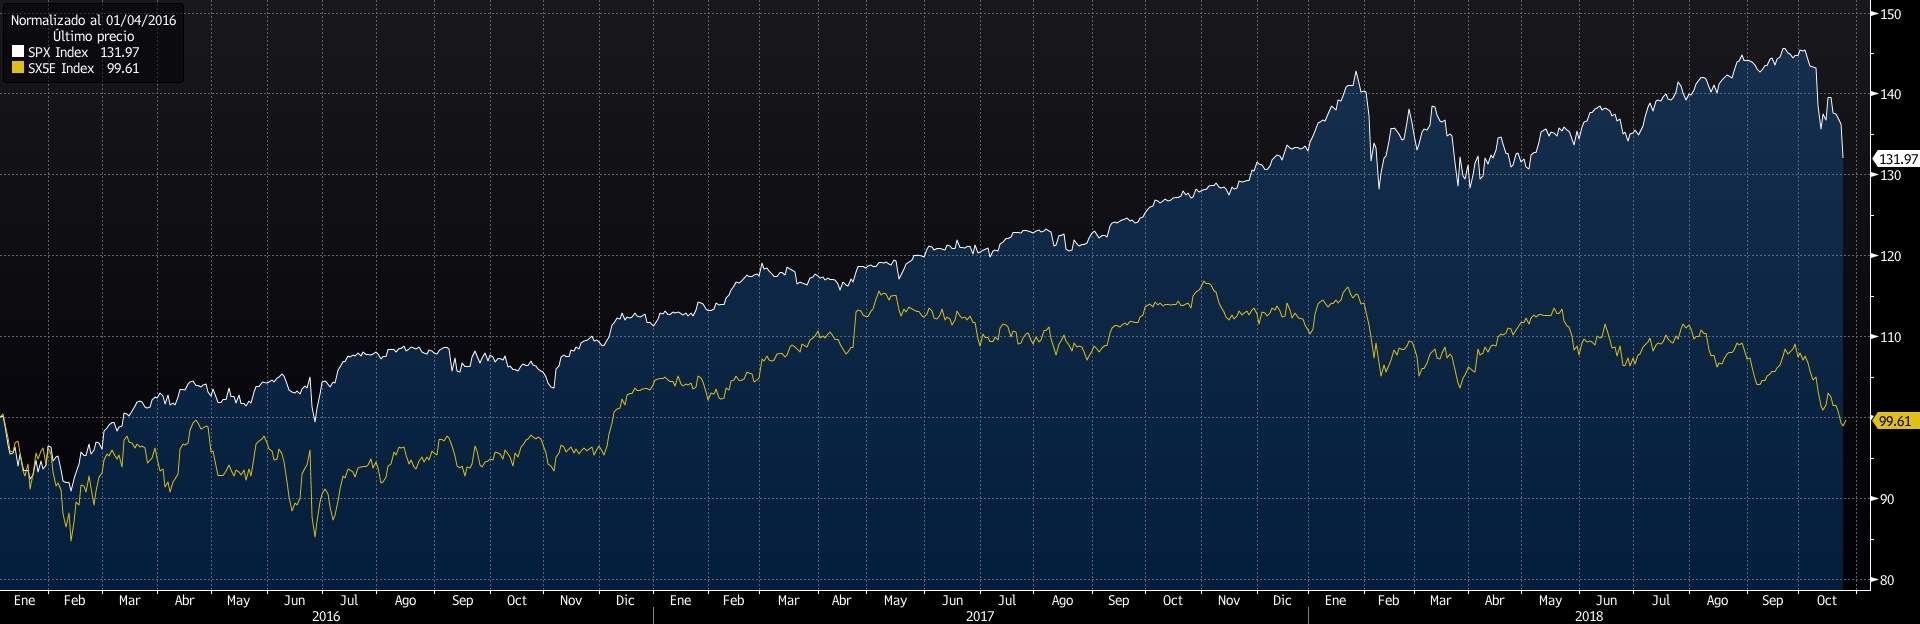The width and height of the screenshot is (1920, 624).
Task: Click the 110 value on price axis
Action: point(1890,337)
